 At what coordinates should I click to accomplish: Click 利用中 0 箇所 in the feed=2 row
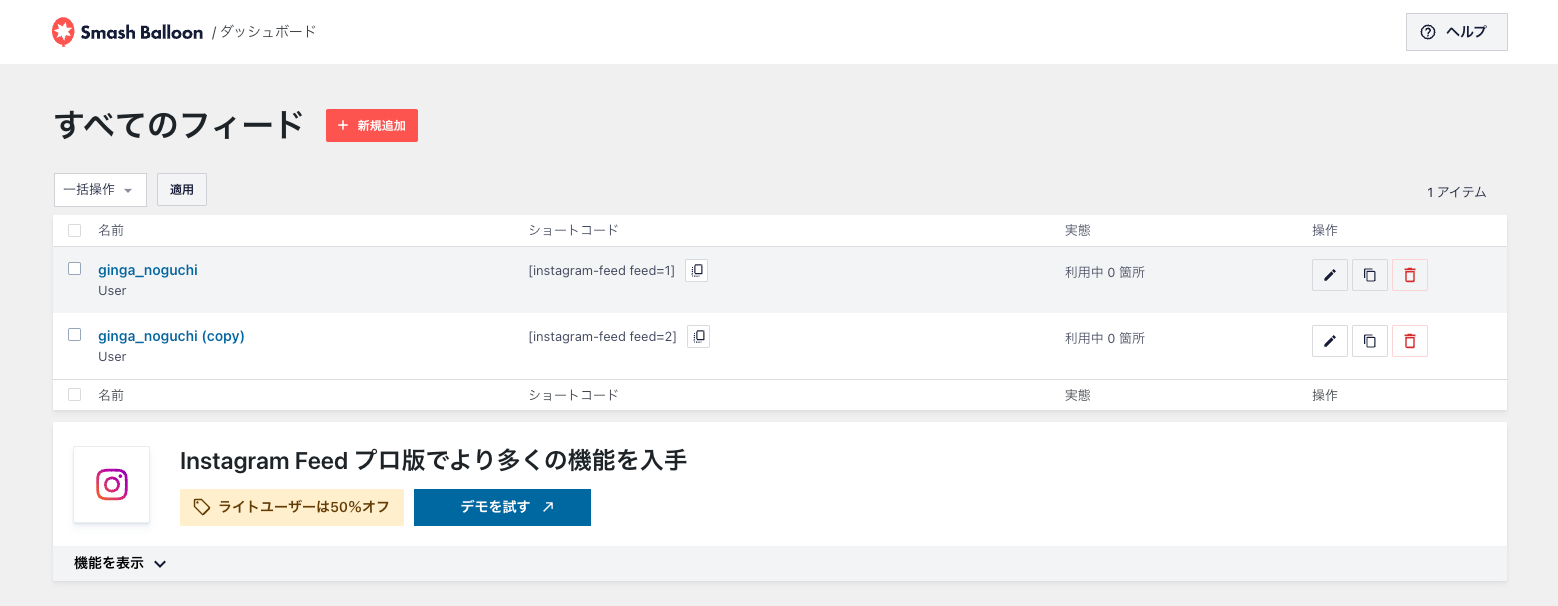[1105, 338]
